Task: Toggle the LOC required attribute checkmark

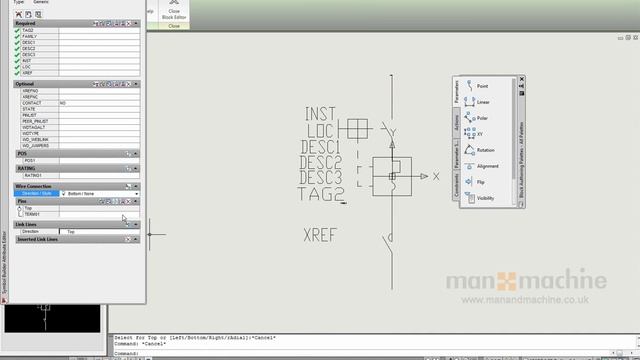Action: (x=17, y=67)
